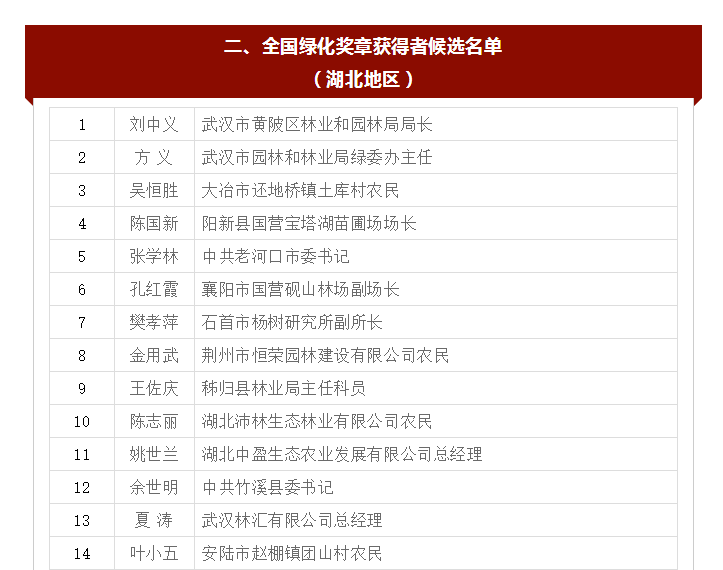Viewport: 723px width, 570px height.
Task: Click the cell 石首市杨树研究所副所长
Action: coord(292,323)
